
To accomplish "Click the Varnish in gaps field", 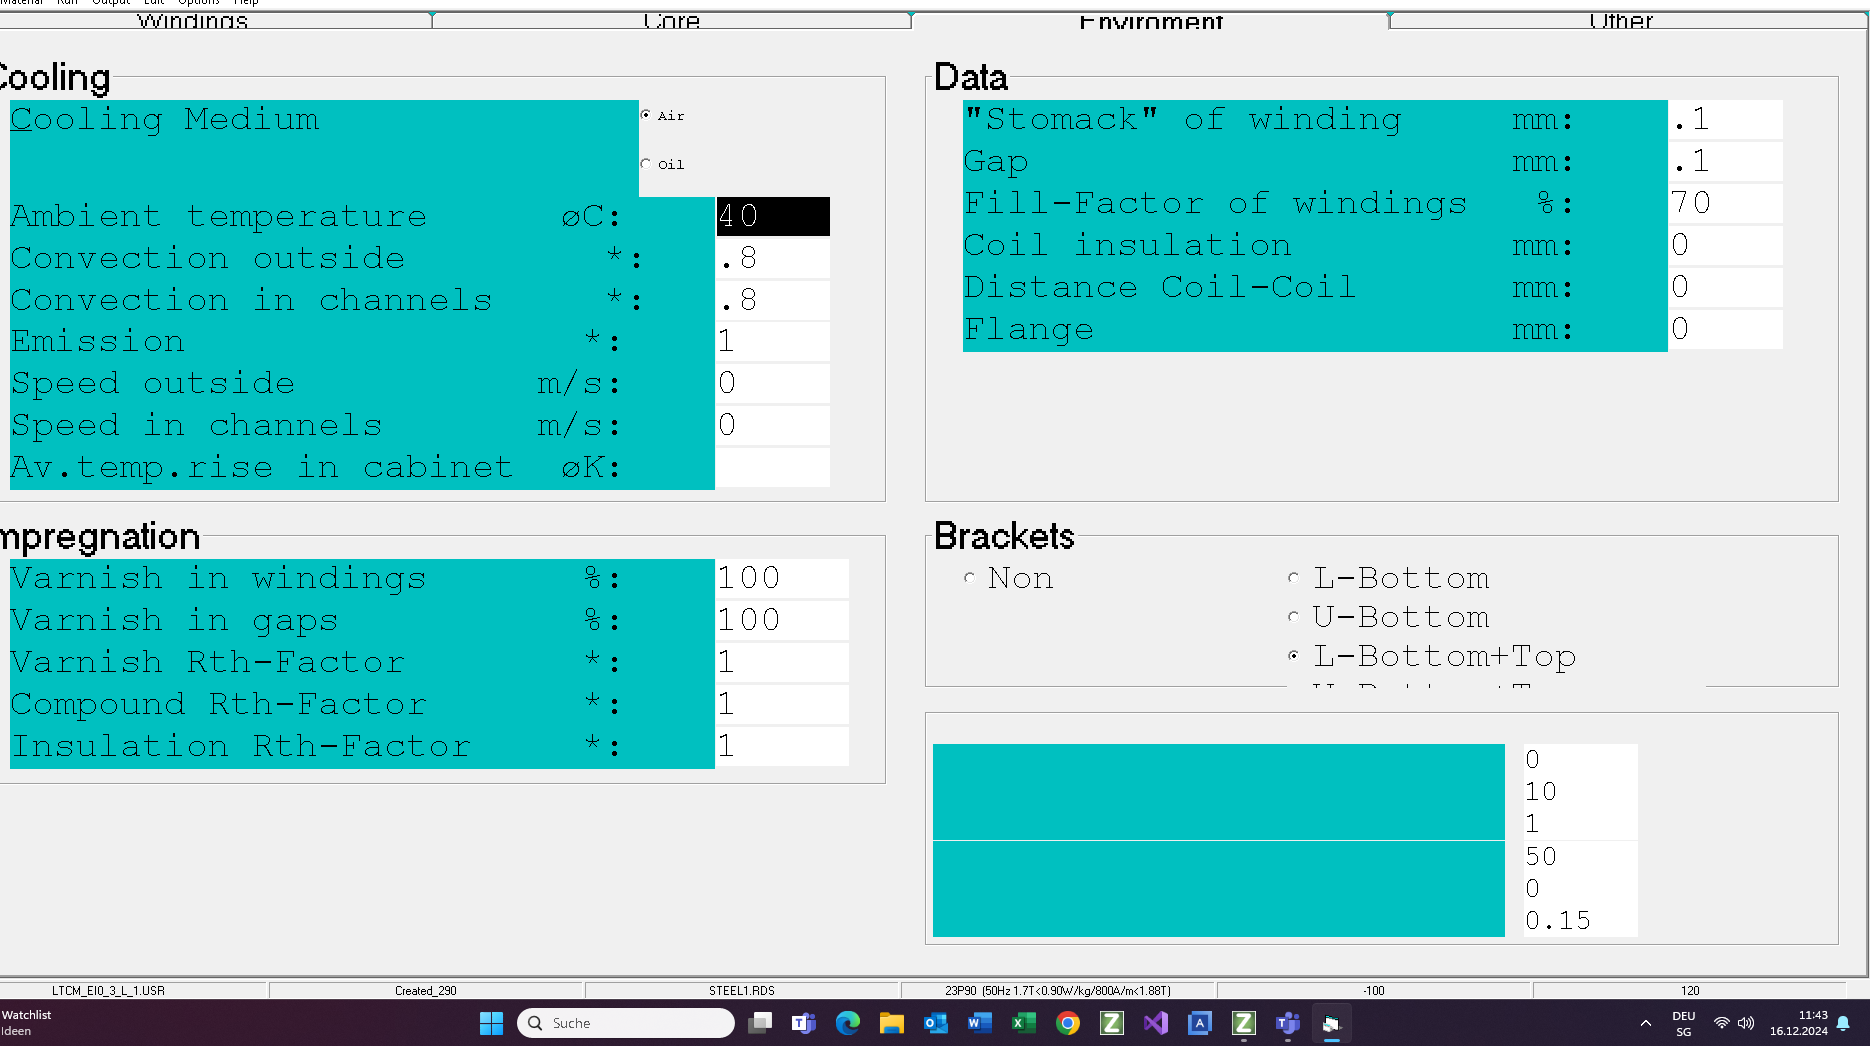I will (782, 620).
